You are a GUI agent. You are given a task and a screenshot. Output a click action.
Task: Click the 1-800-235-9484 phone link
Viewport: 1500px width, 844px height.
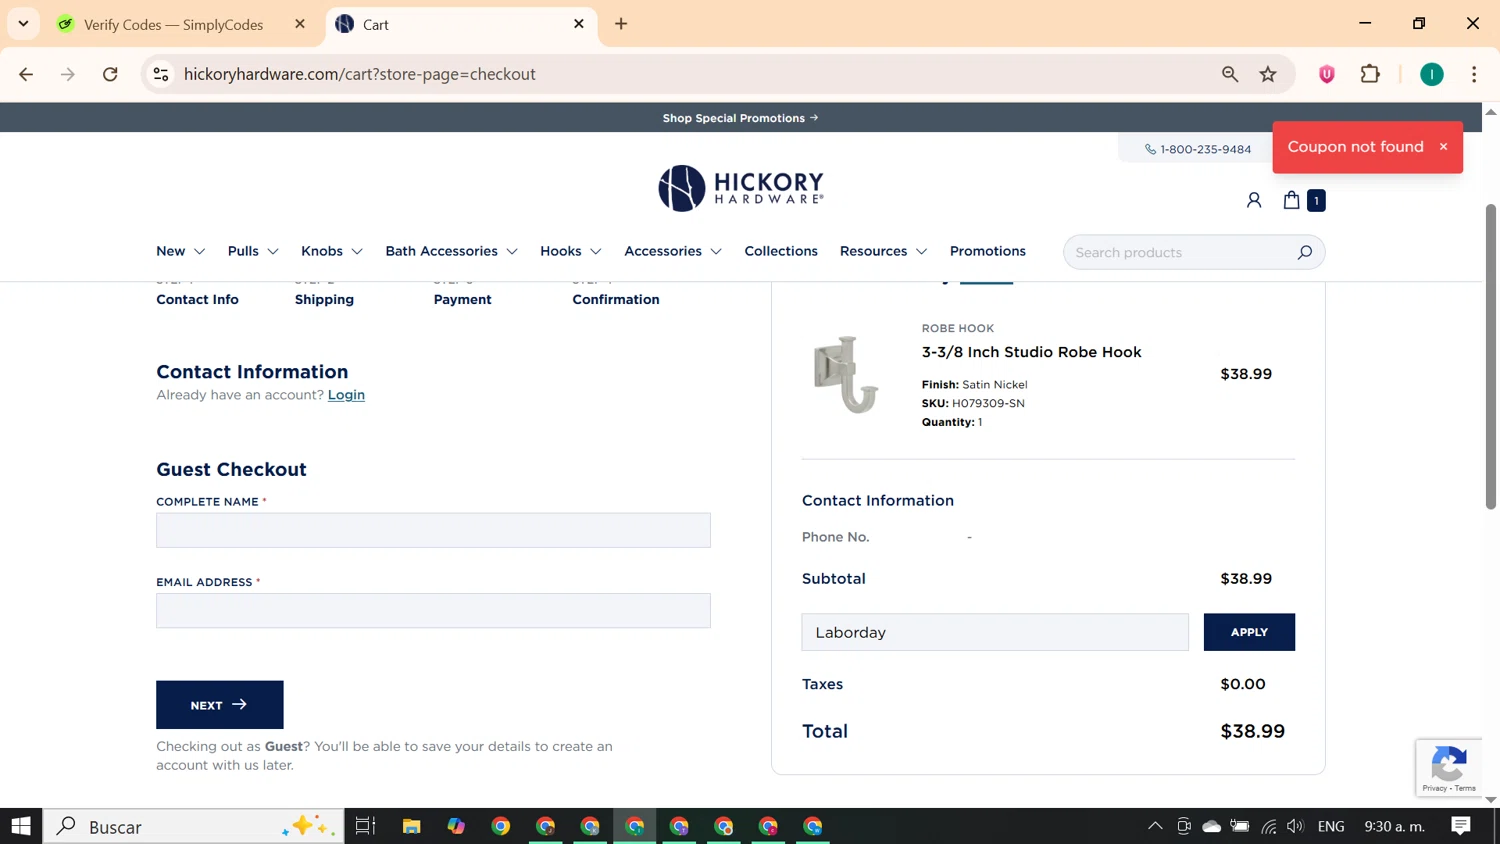(x=1198, y=149)
